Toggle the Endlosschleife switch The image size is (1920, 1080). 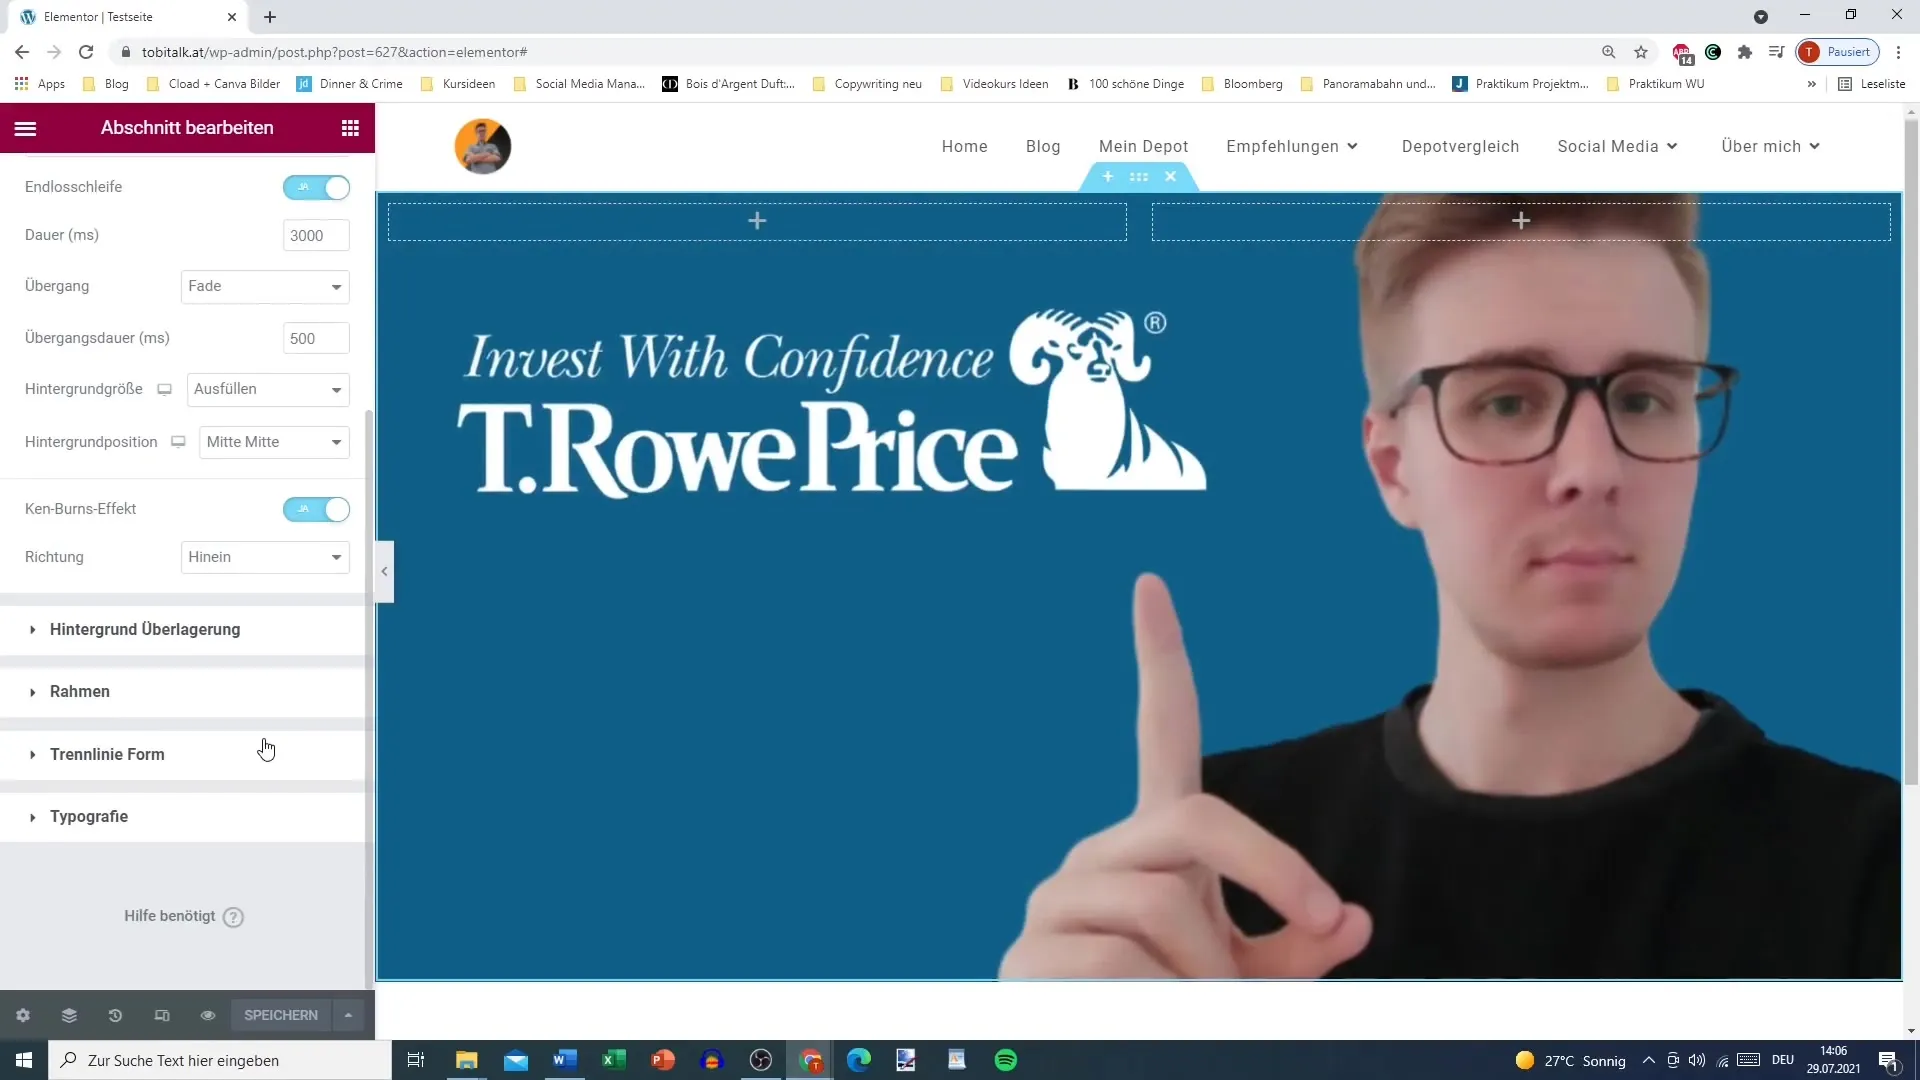pyautogui.click(x=316, y=186)
